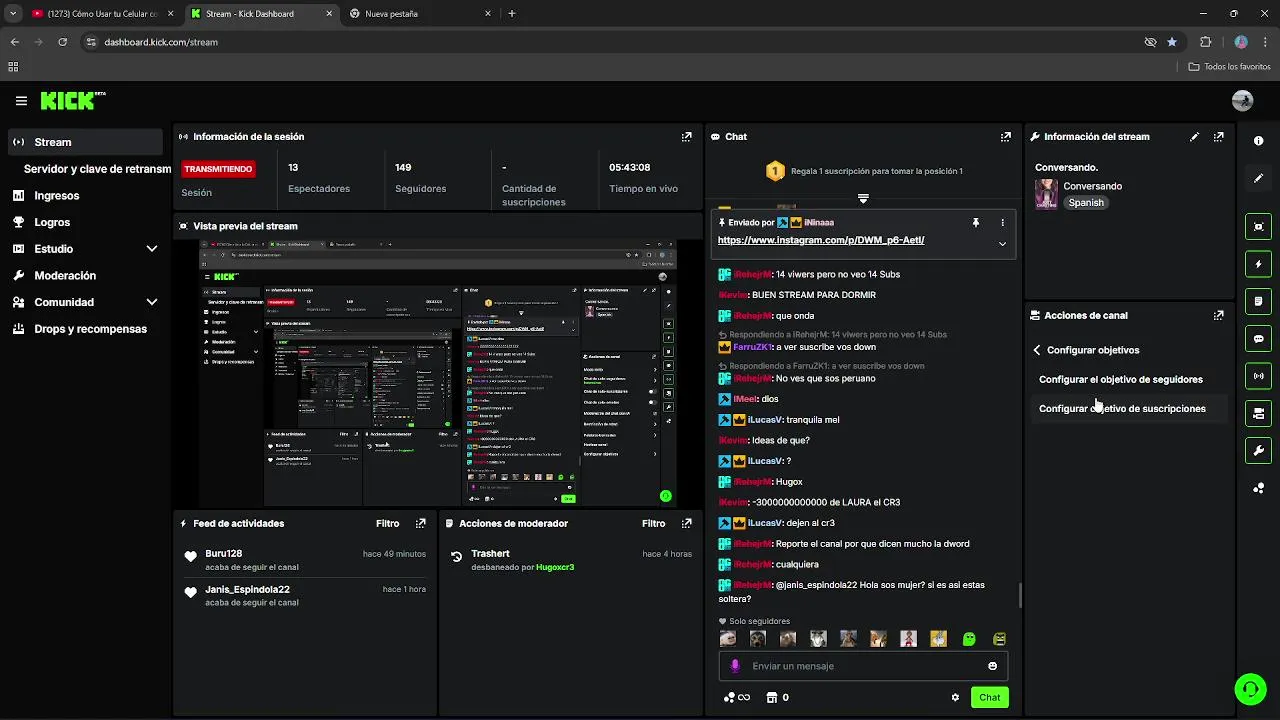The height and width of the screenshot is (720, 1280).
Task: Open Servidor y clave de retransmisión
Action: (97, 169)
